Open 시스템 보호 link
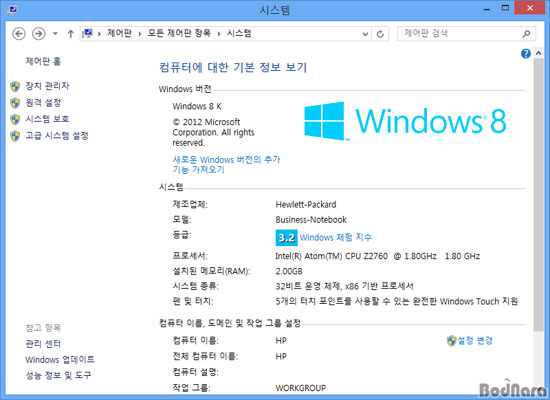The width and height of the screenshot is (550, 400). tap(47, 119)
